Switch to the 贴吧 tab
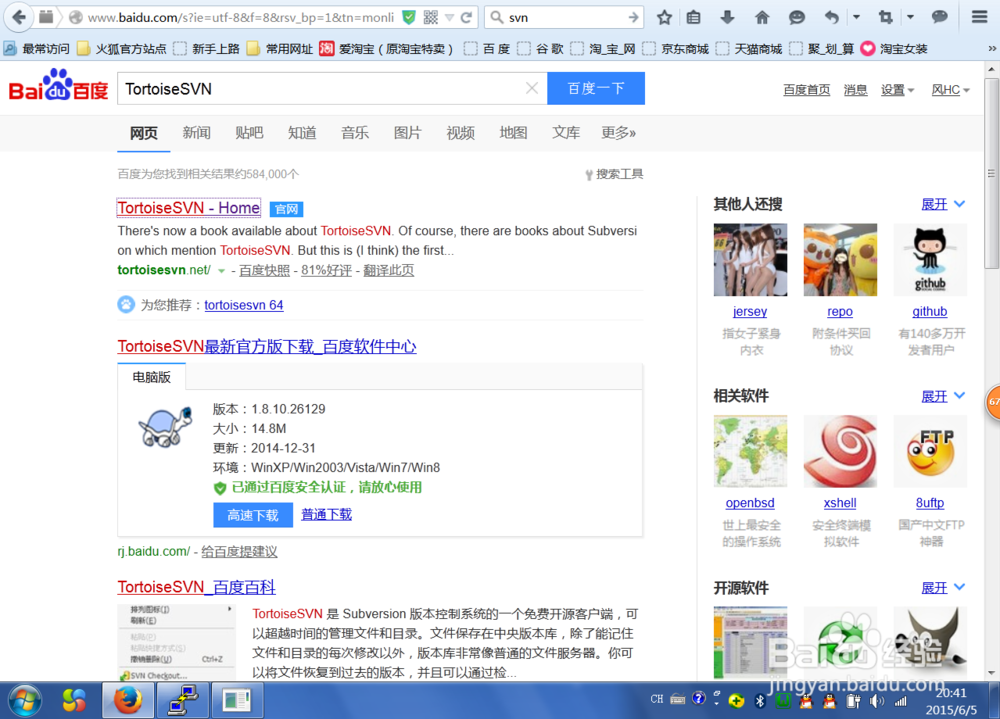This screenshot has width=1000, height=719. (x=249, y=133)
